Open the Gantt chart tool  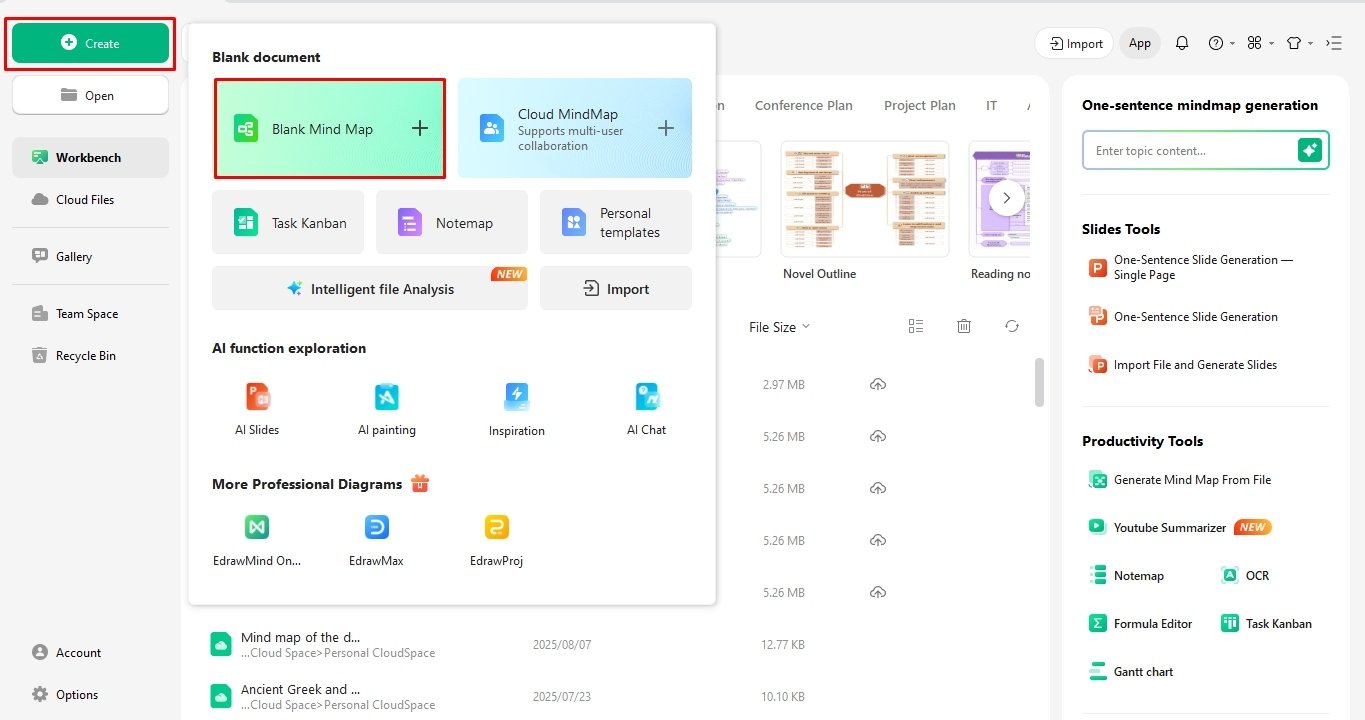click(1131, 671)
